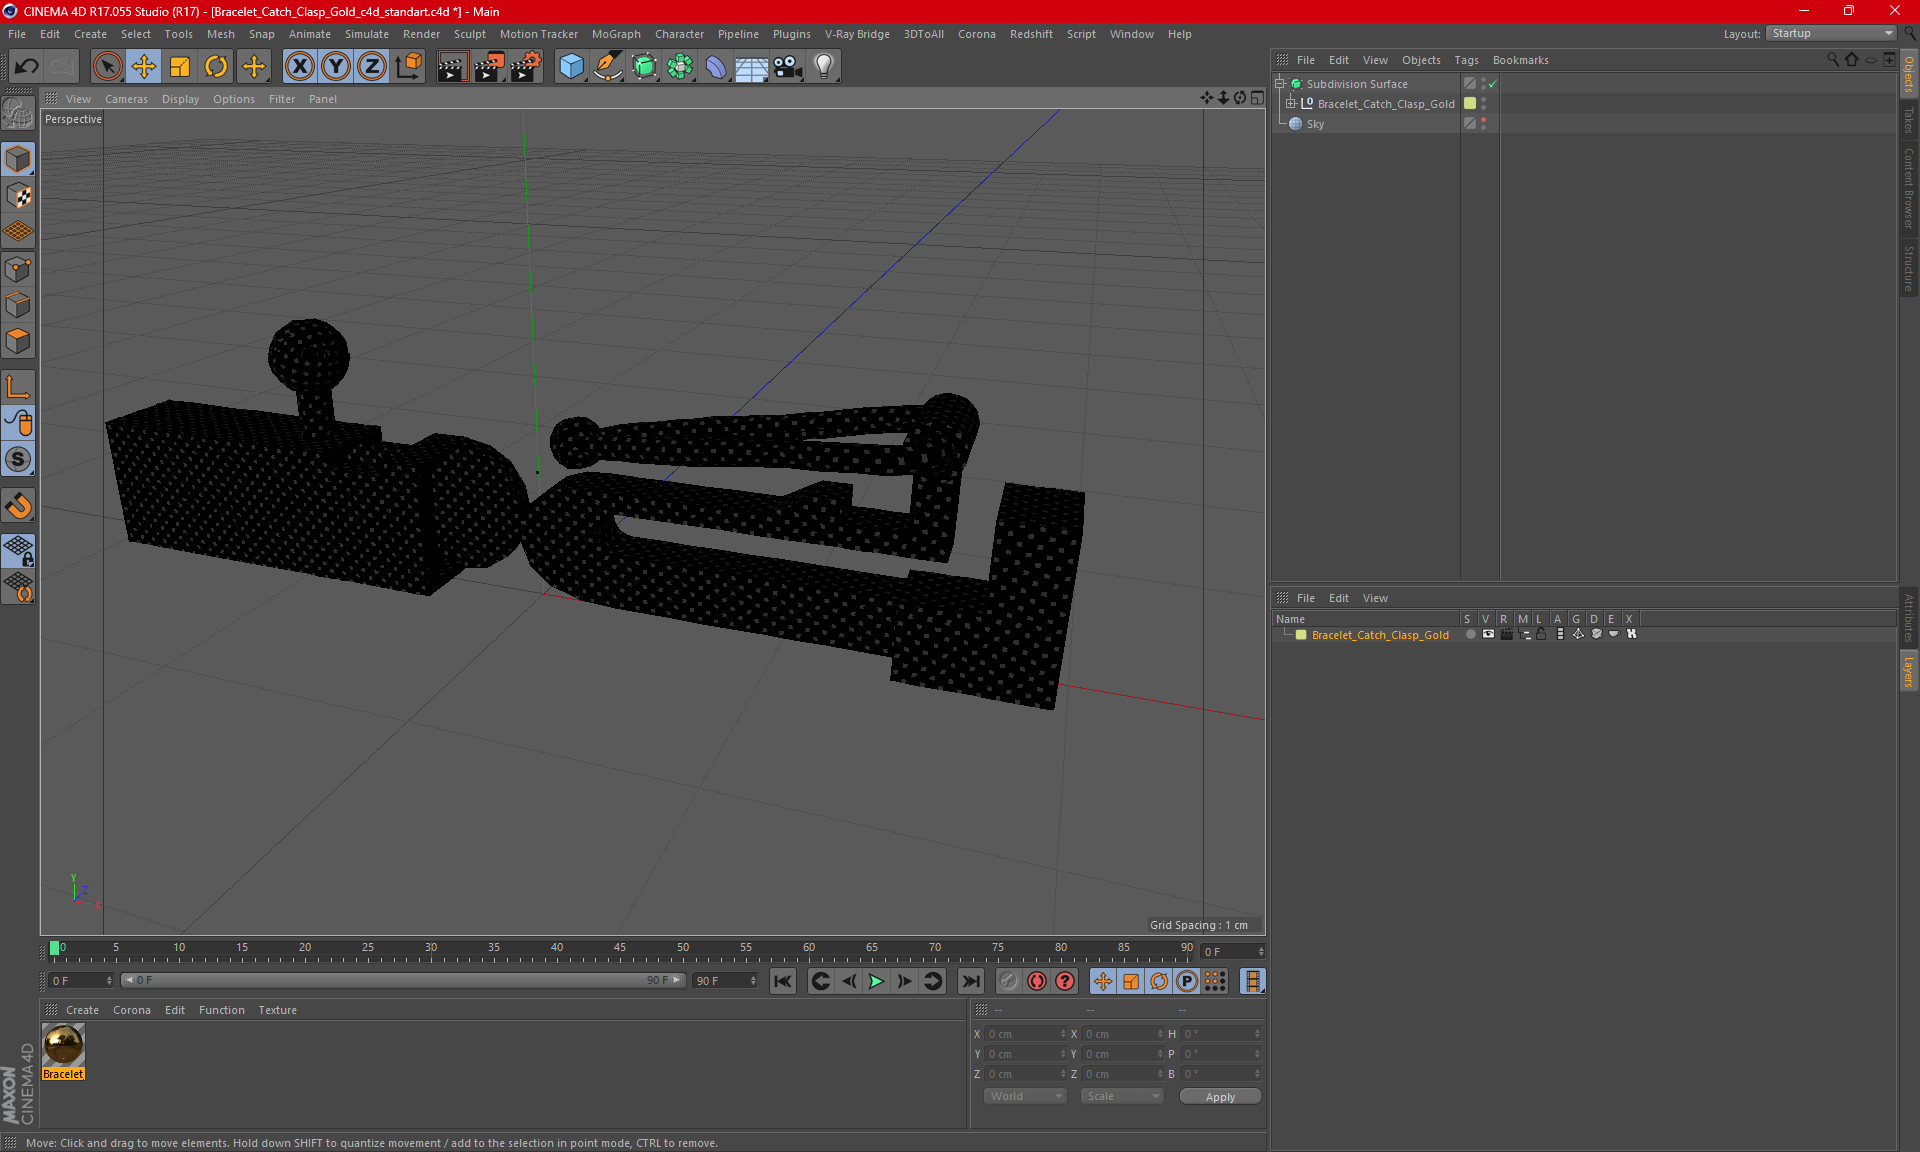Toggle Subdivision Surface enable checkmark
1920x1152 pixels.
click(1492, 84)
